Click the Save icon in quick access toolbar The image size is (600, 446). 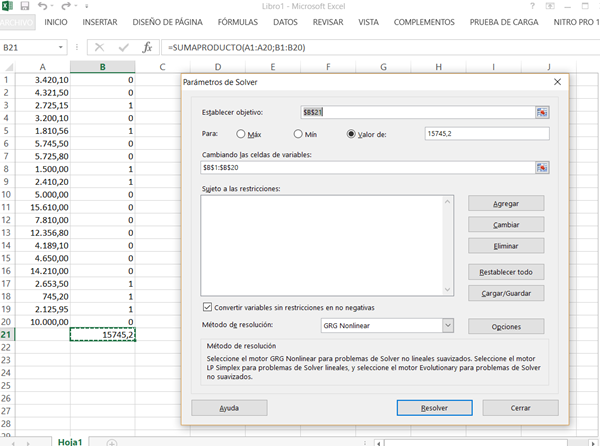[27, 6]
